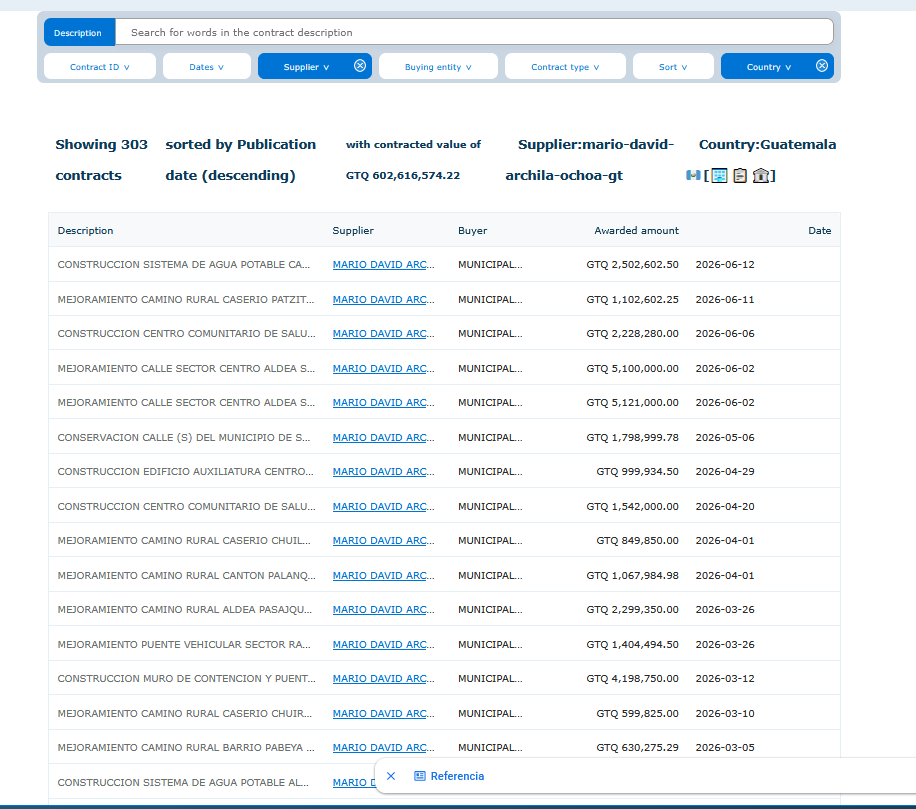This screenshot has width=916, height=809.
Task: Click the bank building icon
Action: pos(761,175)
